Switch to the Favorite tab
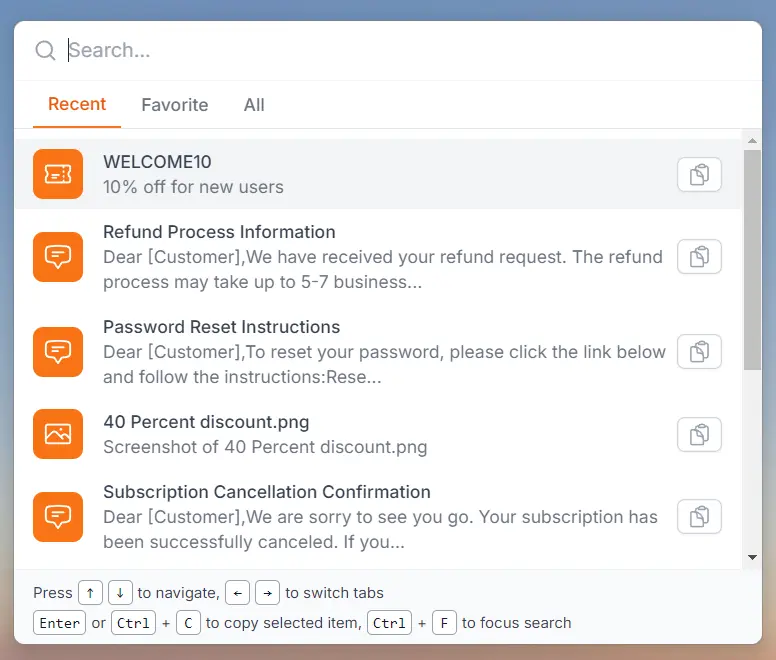This screenshot has width=776, height=660. pyautogui.click(x=175, y=105)
